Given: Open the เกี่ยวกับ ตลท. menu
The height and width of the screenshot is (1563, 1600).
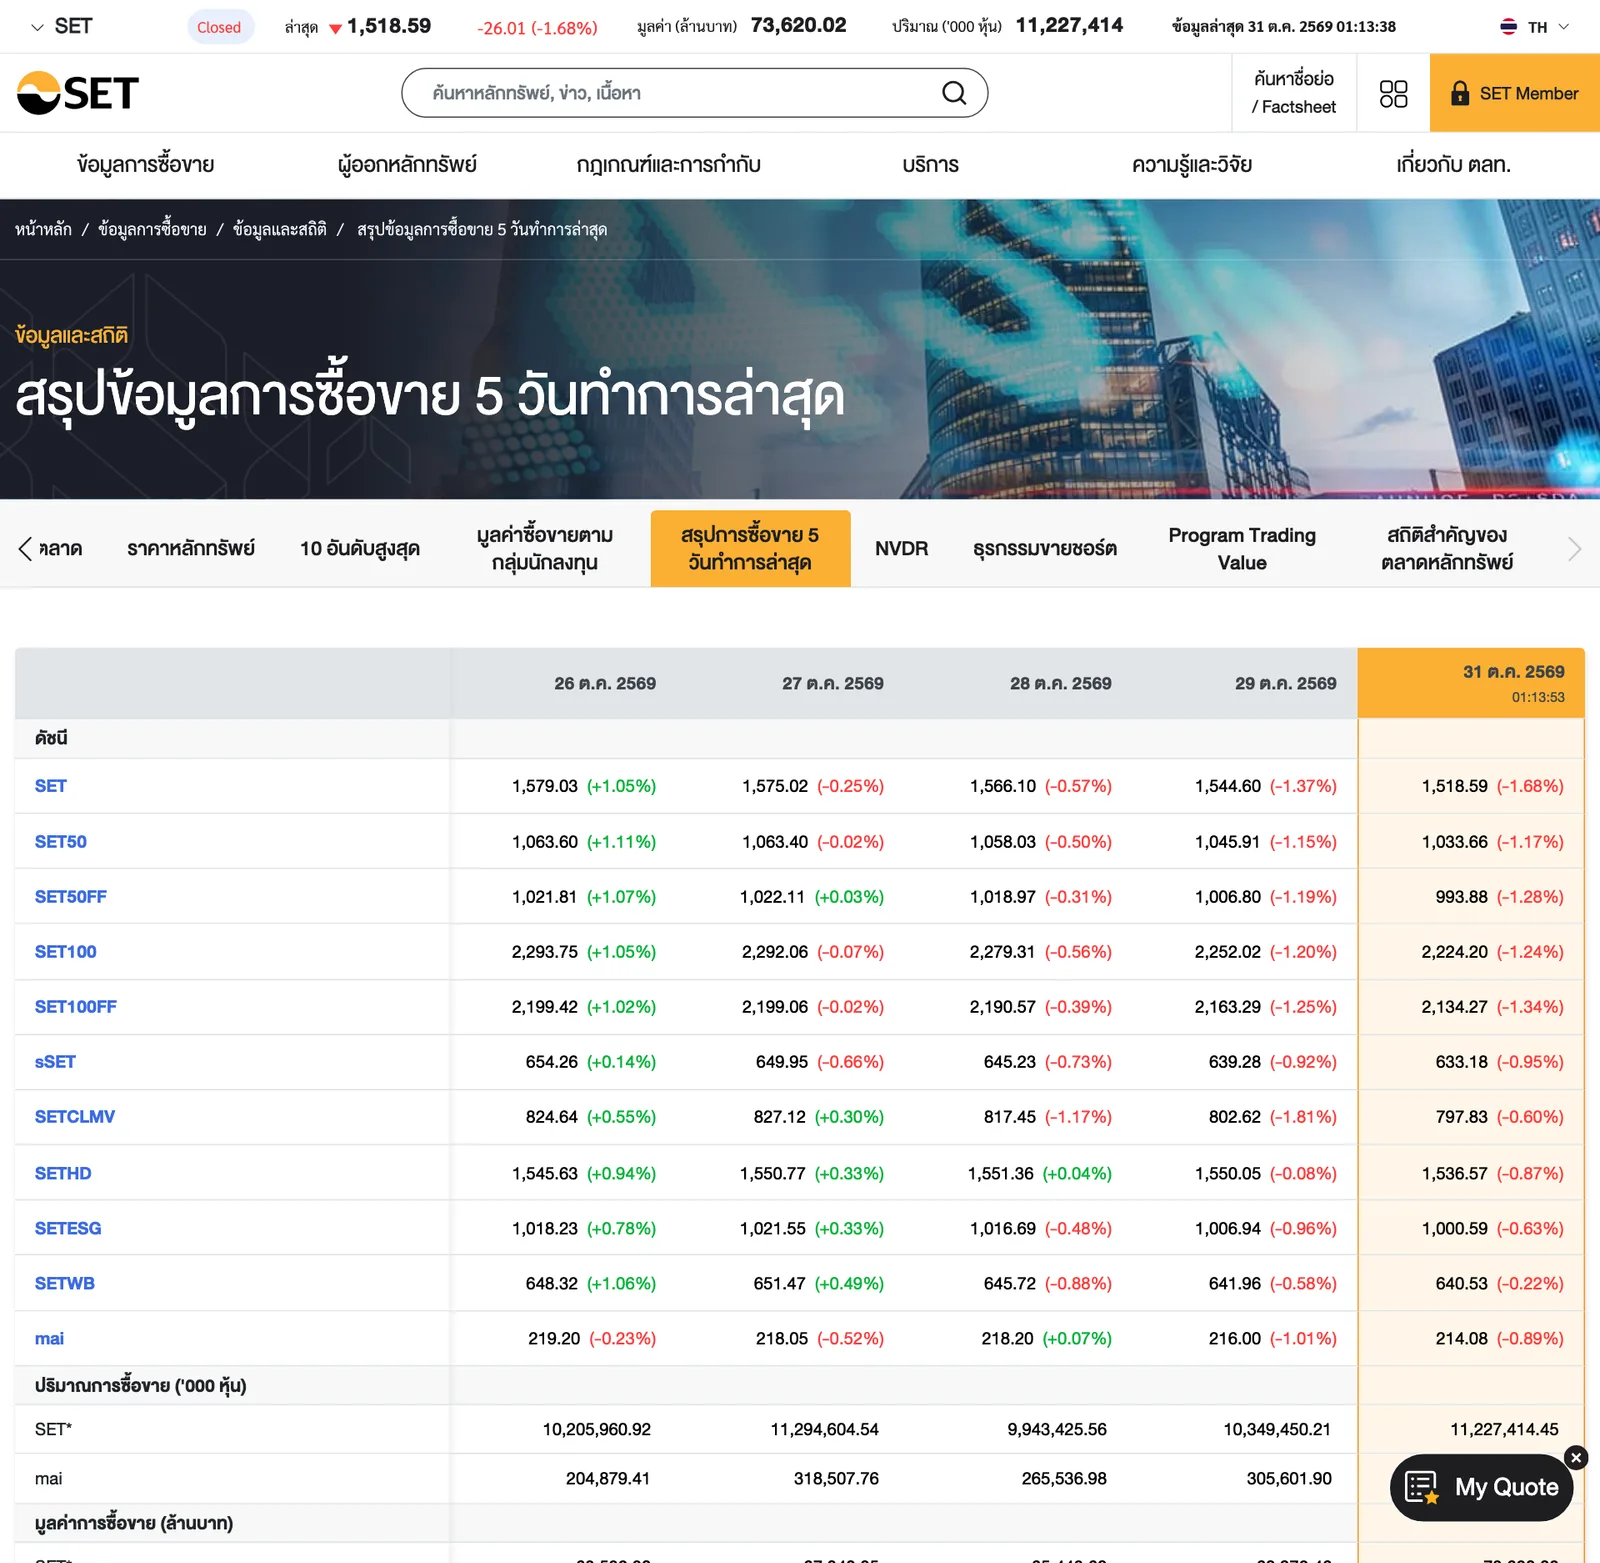Looking at the screenshot, I should click(1453, 165).
